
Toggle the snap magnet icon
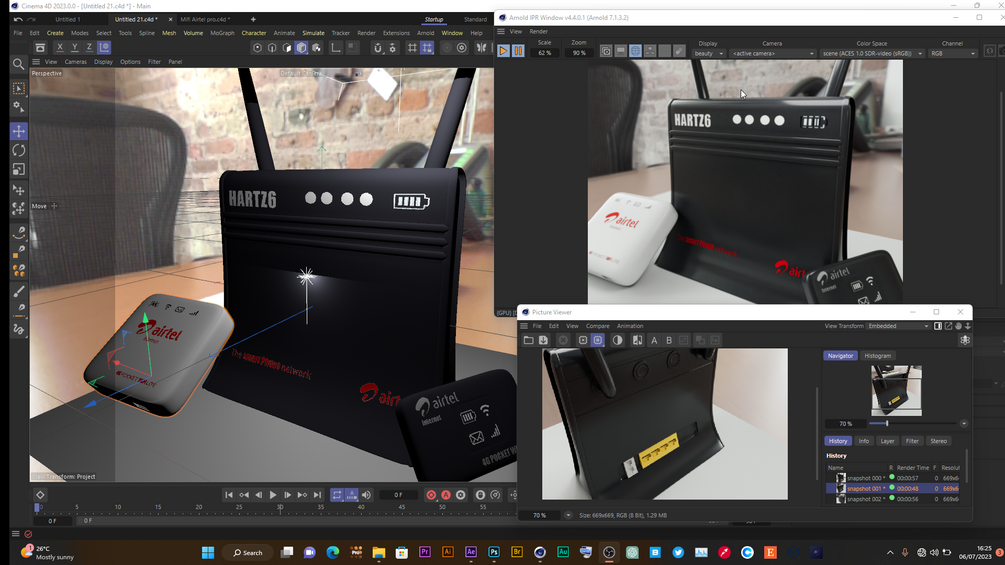378,47
